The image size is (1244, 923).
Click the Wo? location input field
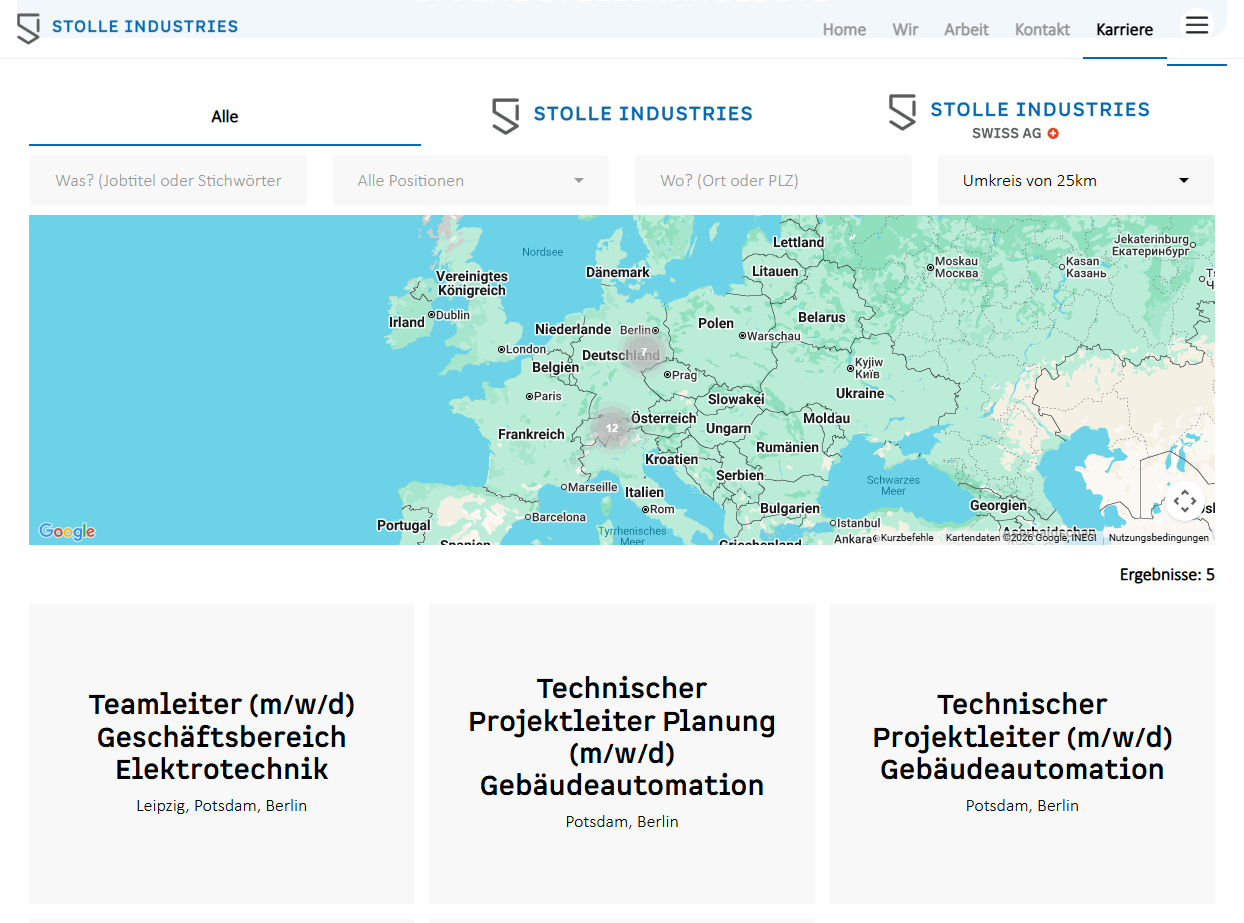(773, 181)
